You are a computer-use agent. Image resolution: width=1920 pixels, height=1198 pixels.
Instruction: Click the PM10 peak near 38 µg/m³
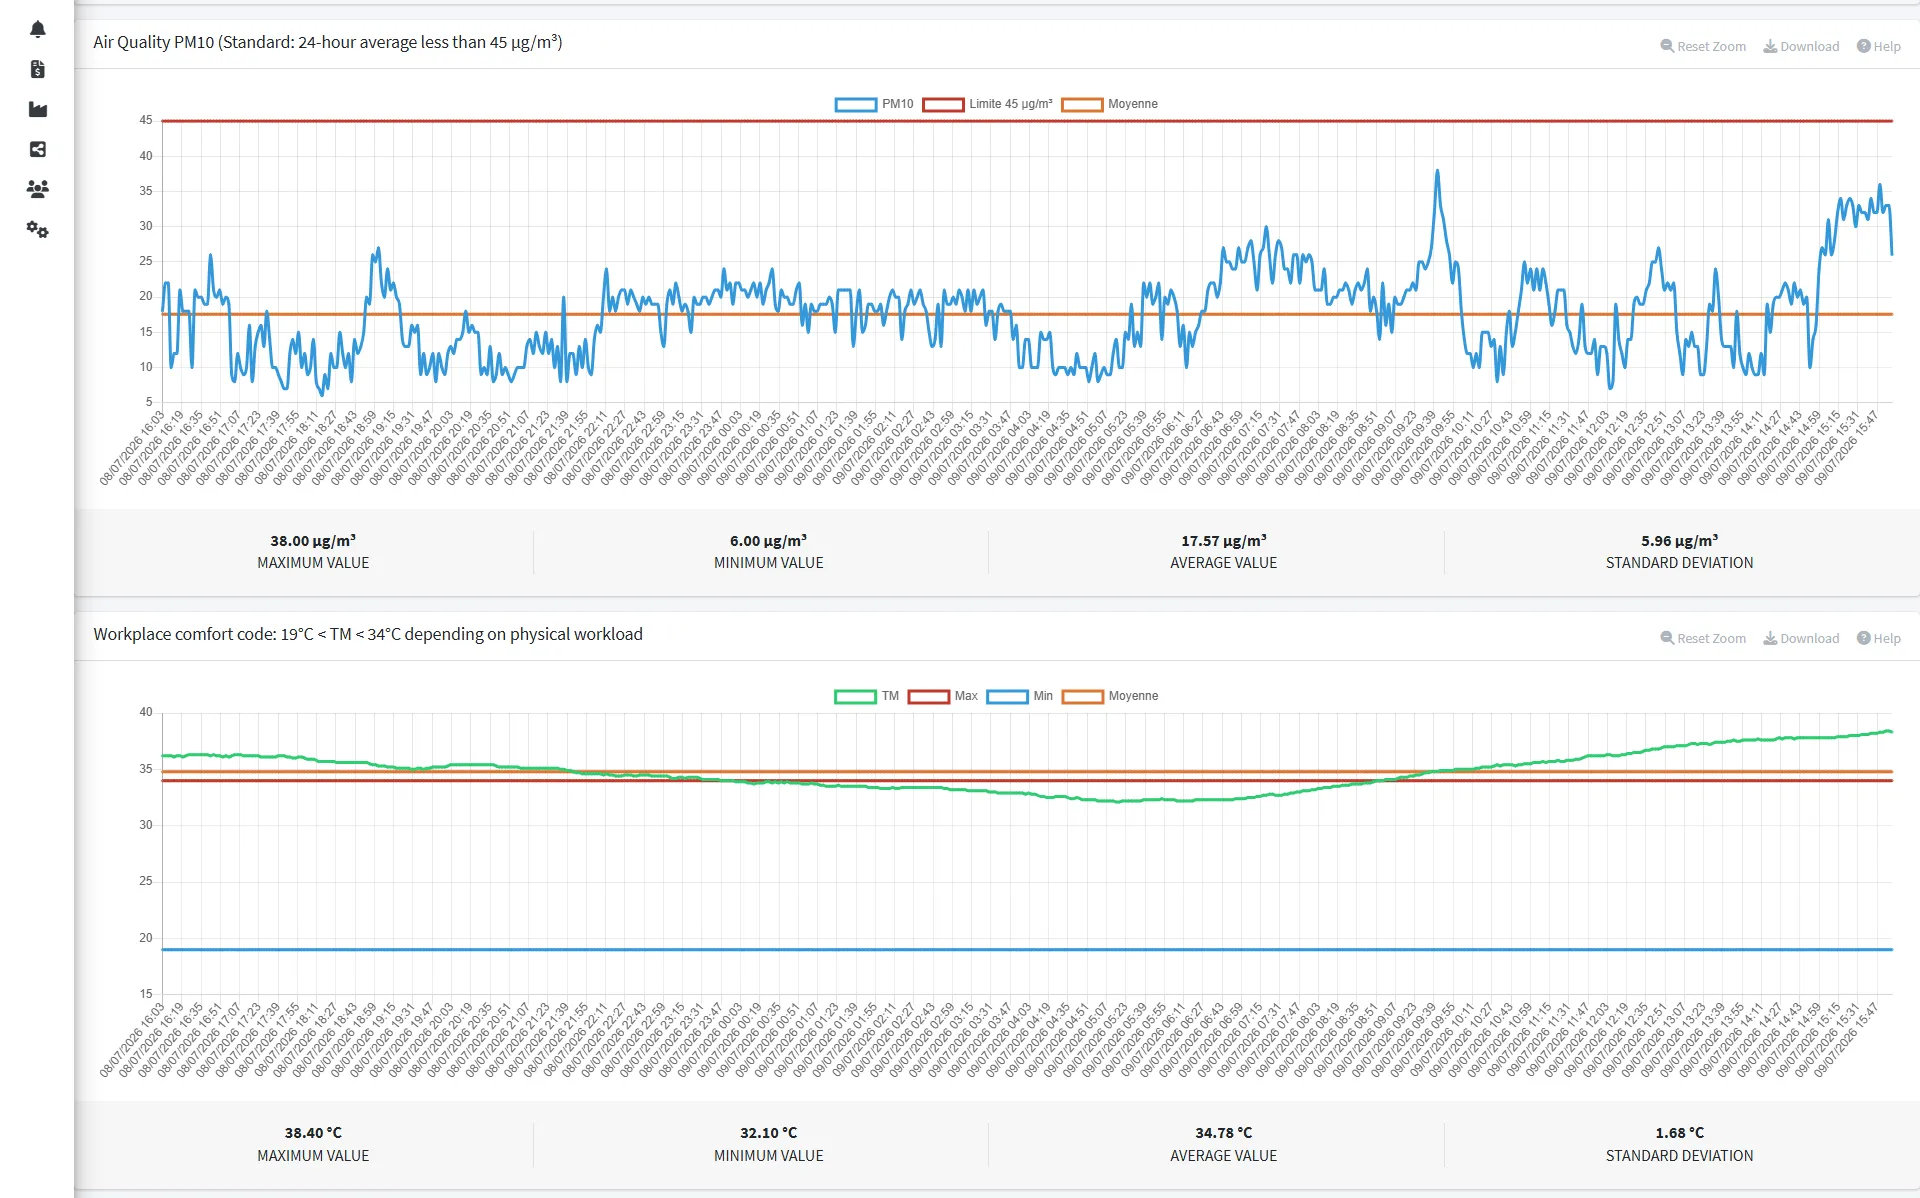(1438, 171)
